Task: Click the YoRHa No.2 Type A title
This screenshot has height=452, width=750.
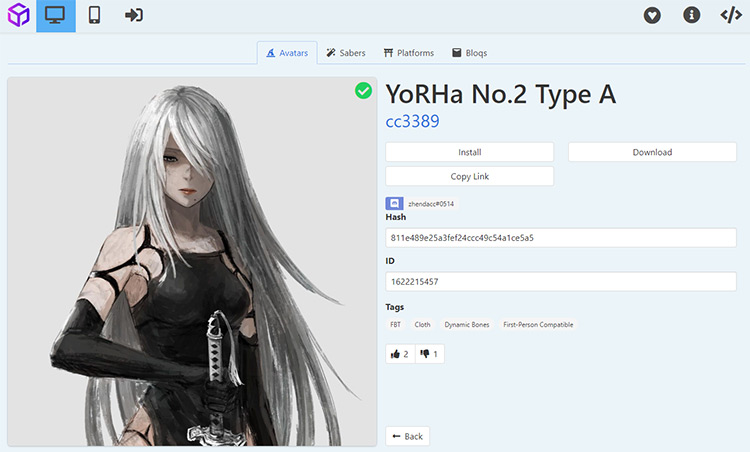Action: click(501, 94)
